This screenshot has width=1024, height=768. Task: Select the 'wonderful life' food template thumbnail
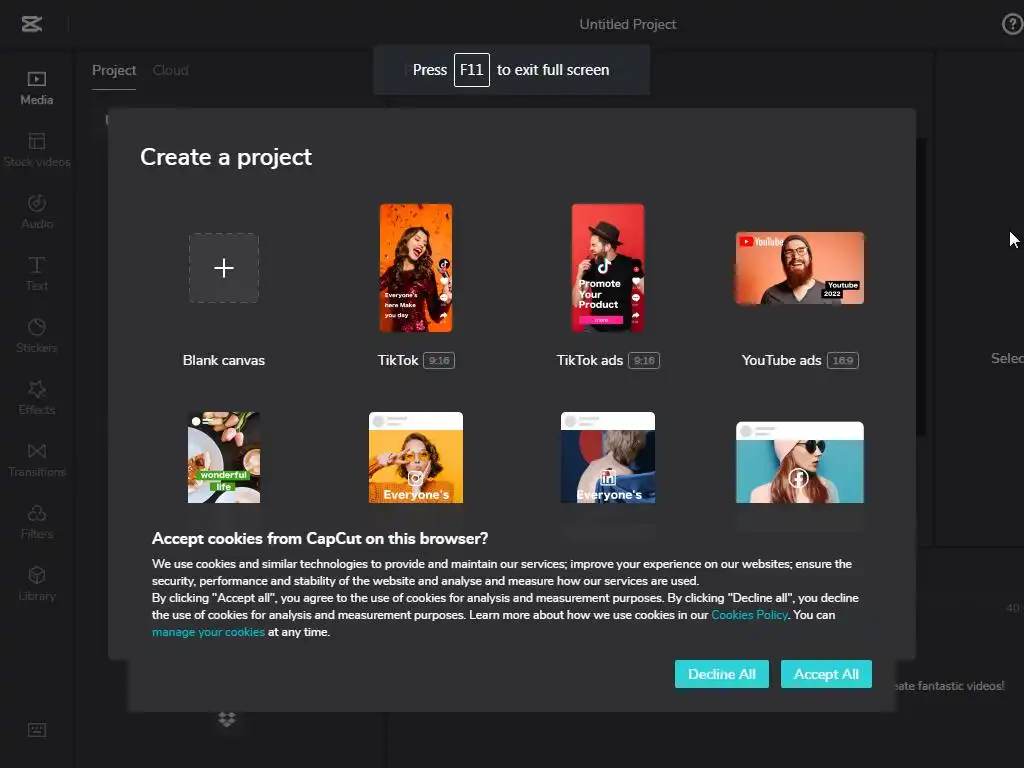(x=224, y=457)
